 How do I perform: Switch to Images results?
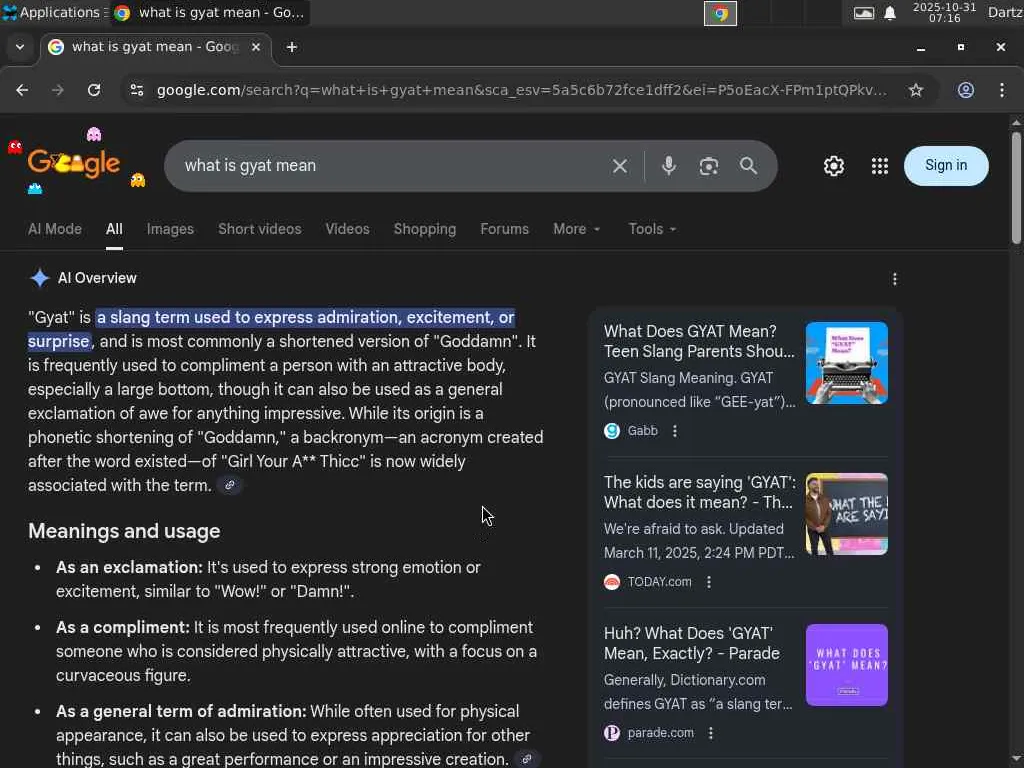(170, 229)
